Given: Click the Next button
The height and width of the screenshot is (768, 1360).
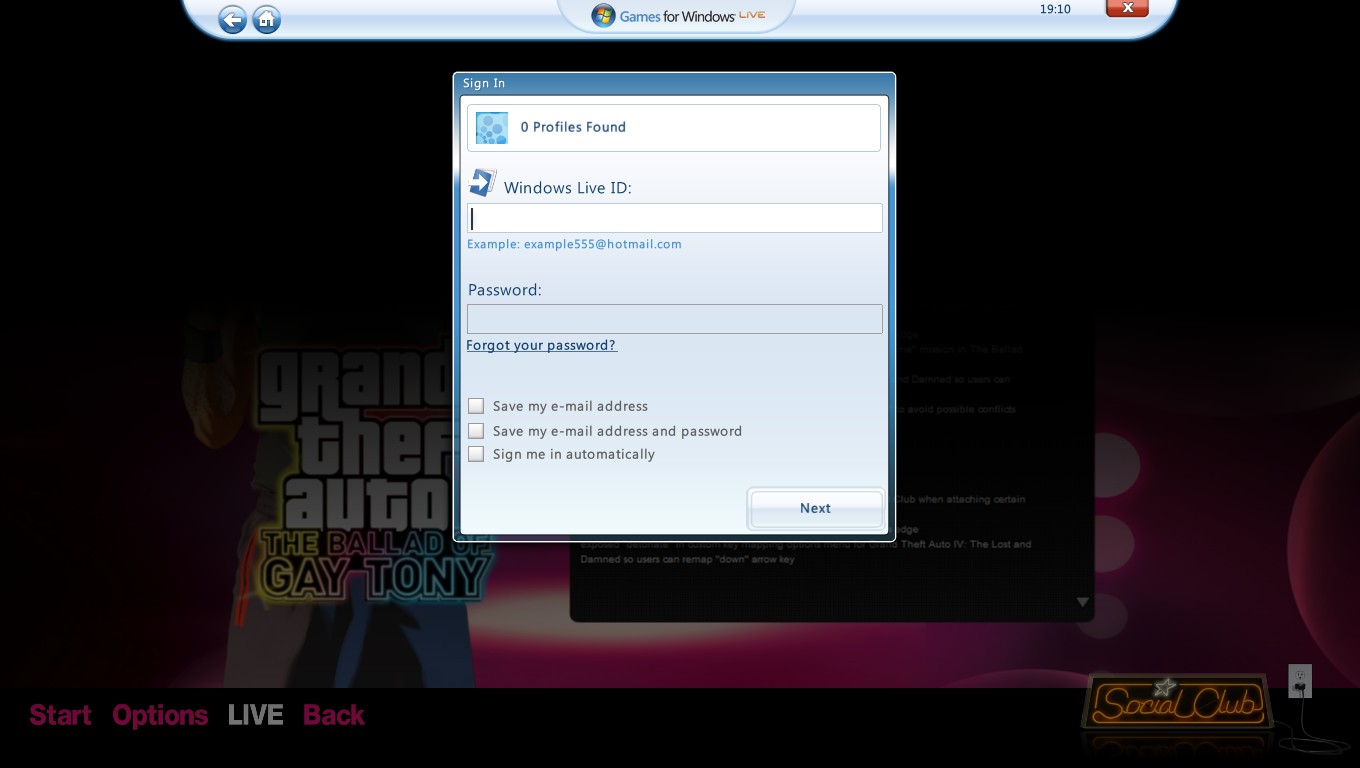Looking at the screenshot, I should [816, 508].
